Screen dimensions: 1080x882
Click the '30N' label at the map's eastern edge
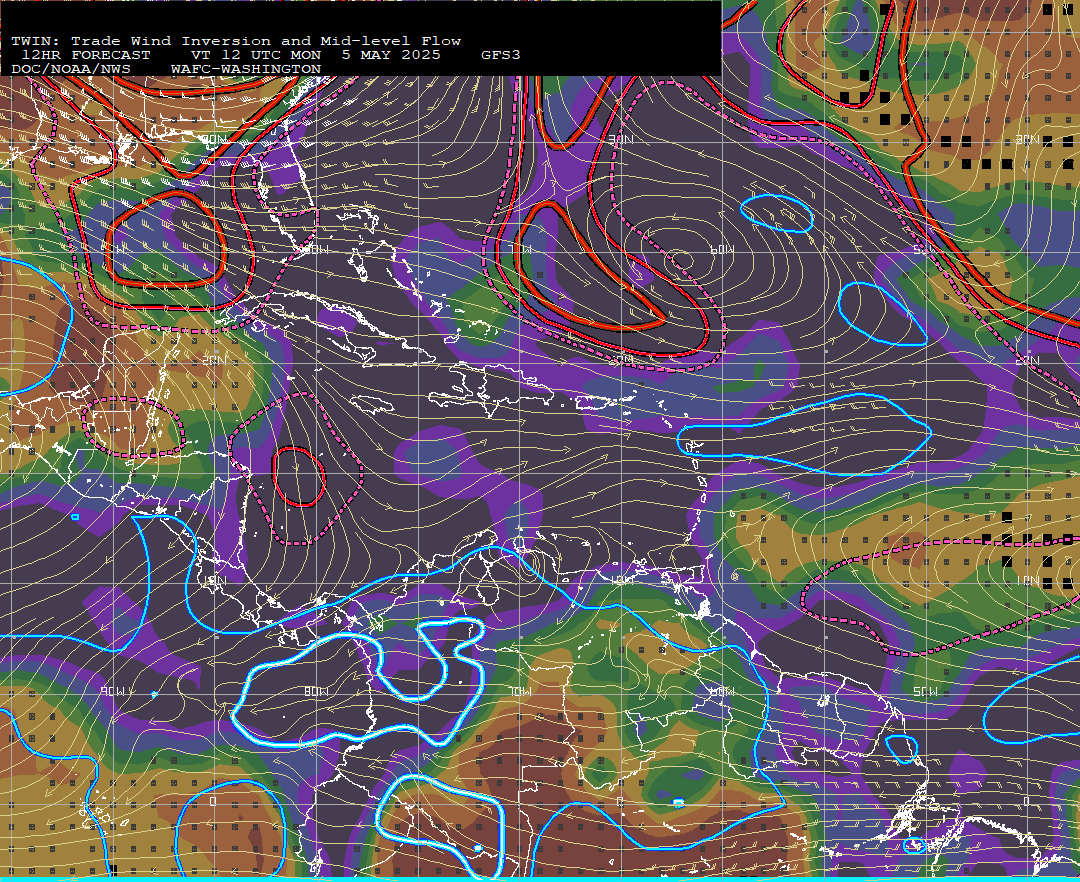pos(1028,140)
